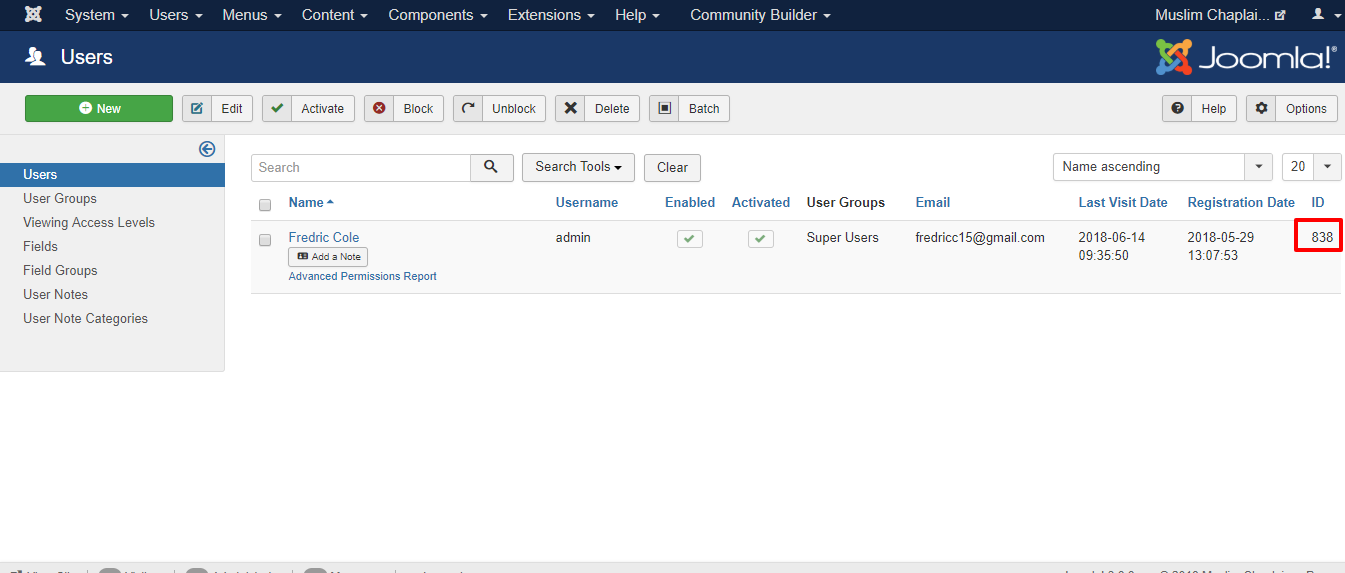Toggle Activated status for the admin user
The width and height of the screenshot is (1345, 573).
[x=761, y=239]
